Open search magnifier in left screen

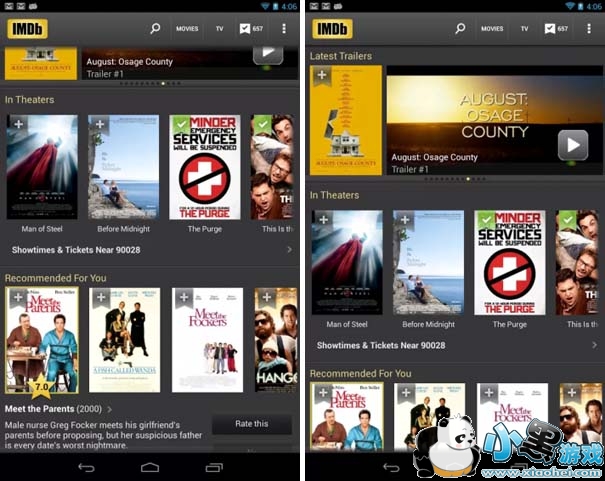(x=155, y=29)
